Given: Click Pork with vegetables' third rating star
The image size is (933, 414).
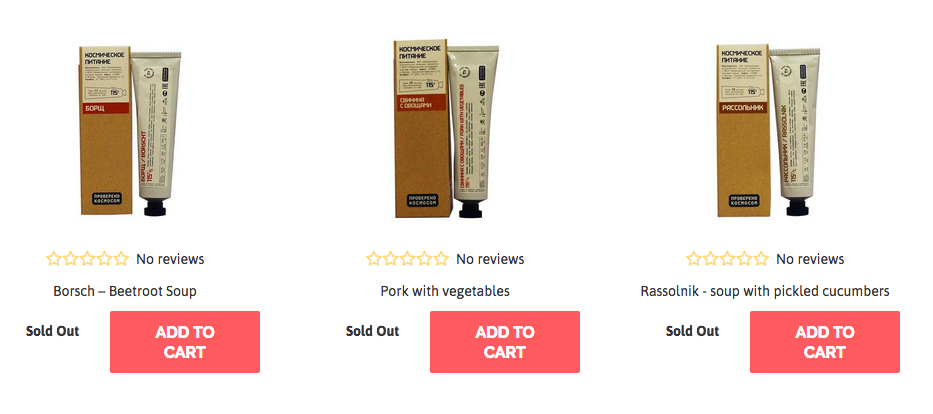Looking at the screenshot, I should 408,259.
